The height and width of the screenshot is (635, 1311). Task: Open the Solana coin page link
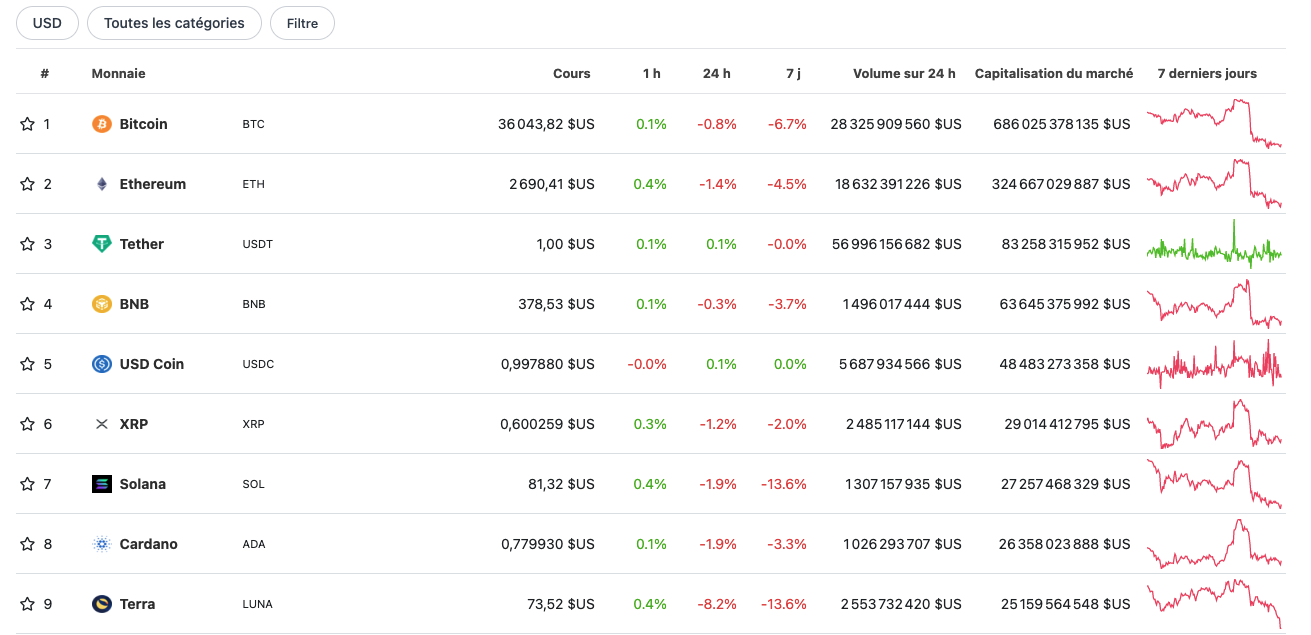[x=142, y=484]
